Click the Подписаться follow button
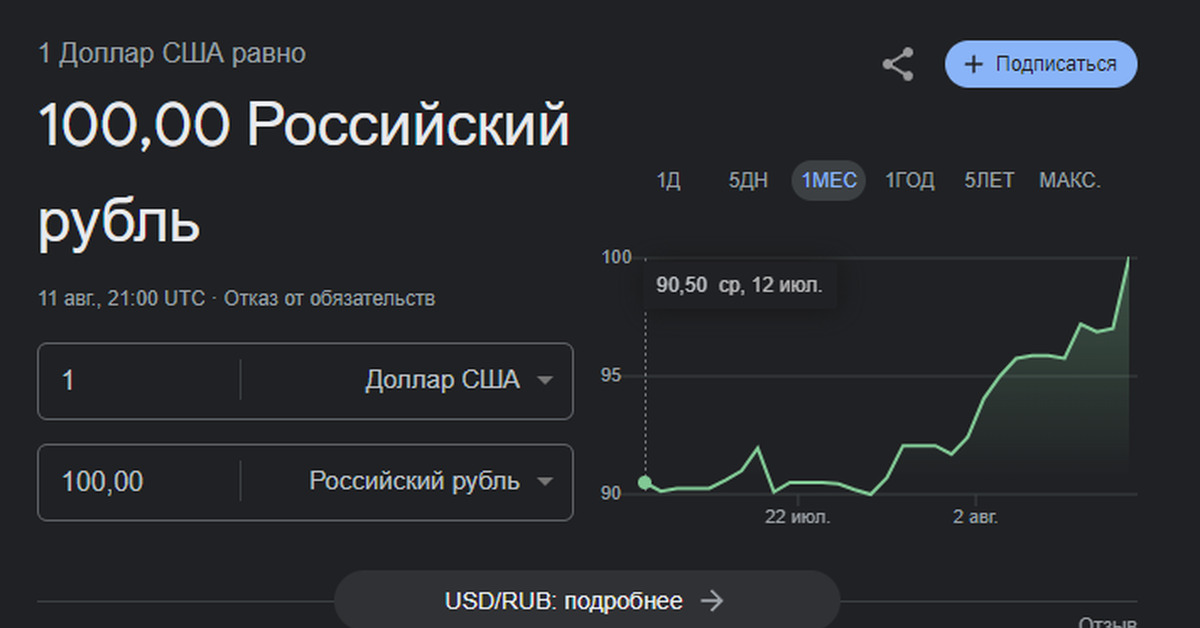The width and height of the screenshot is (1200, 628). 1041,65
